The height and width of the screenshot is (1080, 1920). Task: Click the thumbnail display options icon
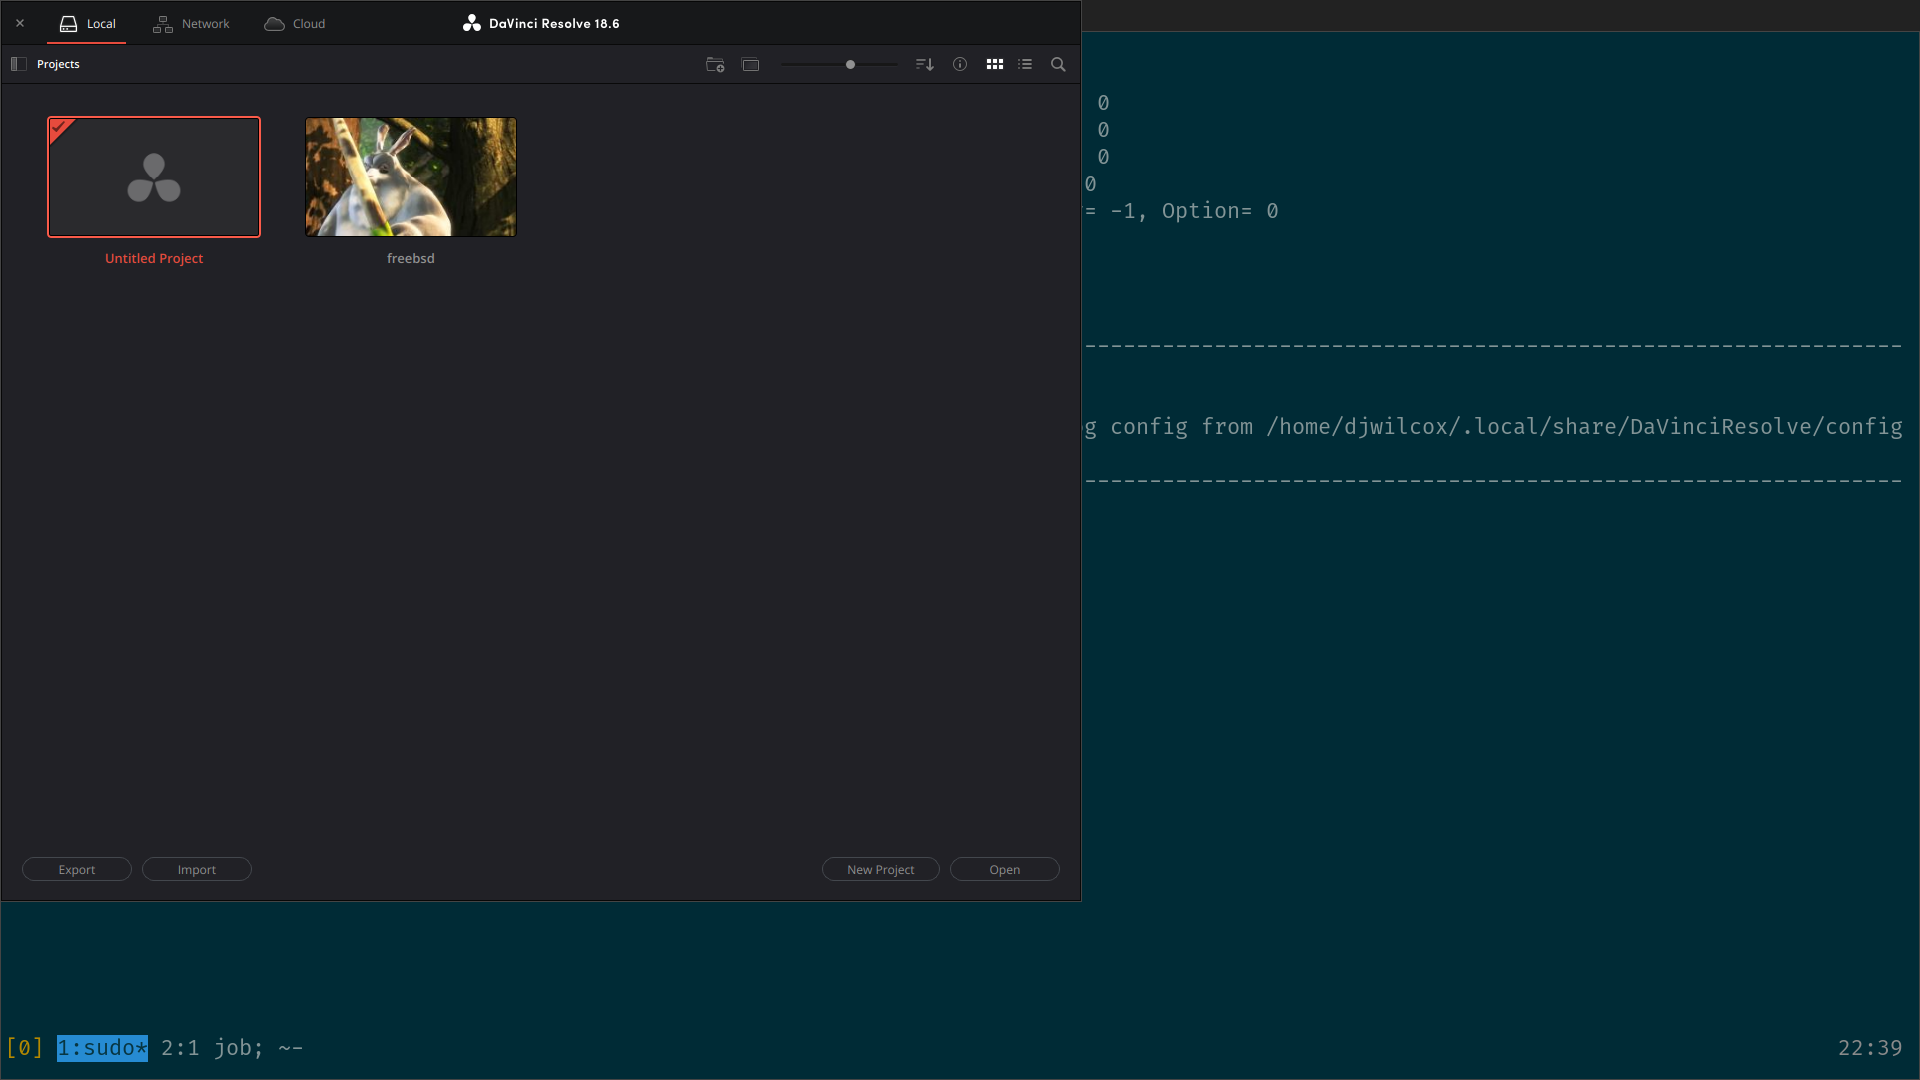coord(750,64)
